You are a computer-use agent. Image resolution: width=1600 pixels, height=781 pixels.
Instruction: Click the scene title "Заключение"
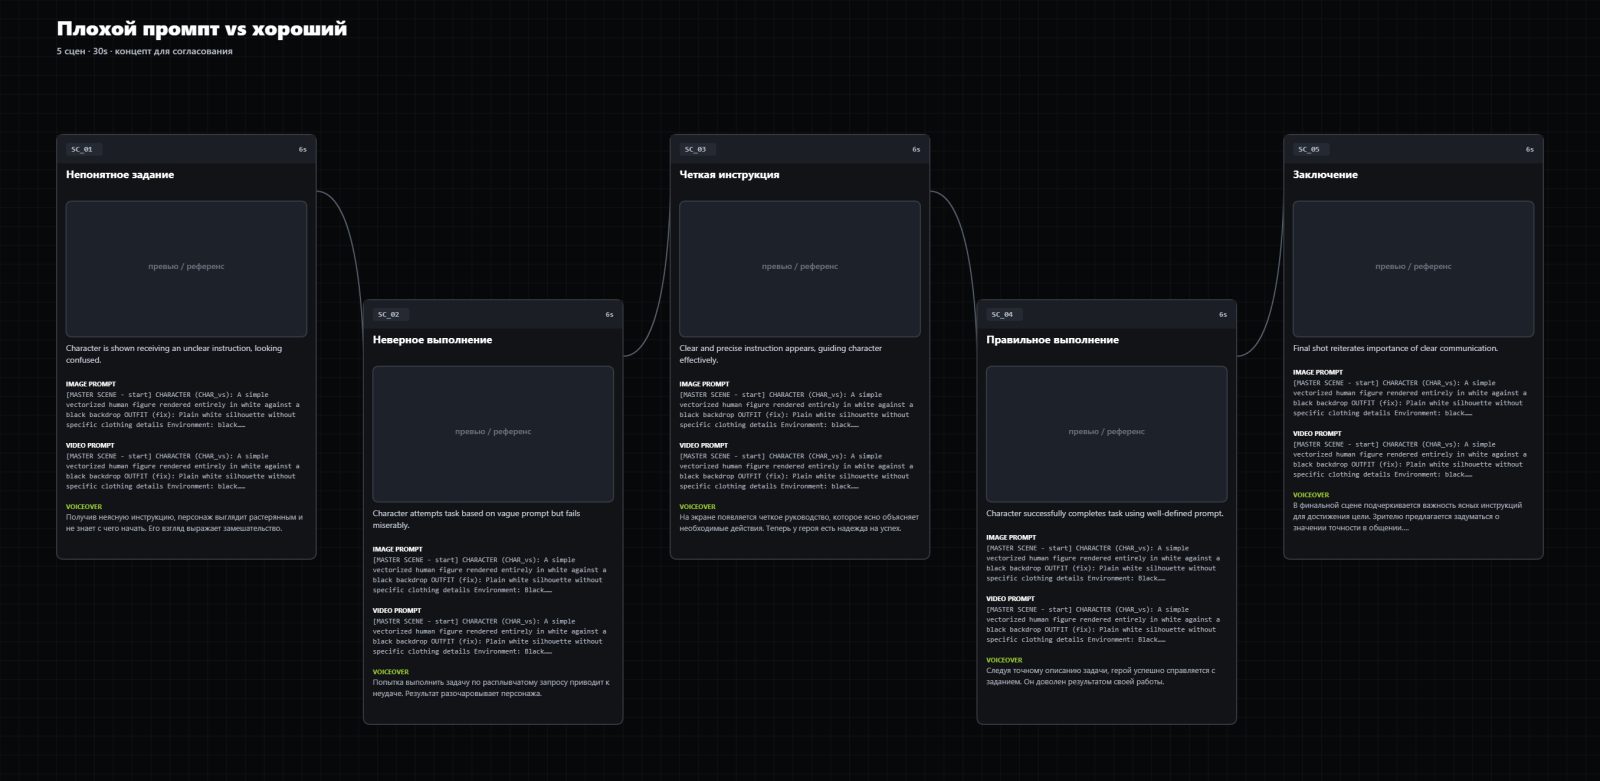click(x=1326, y=175)
